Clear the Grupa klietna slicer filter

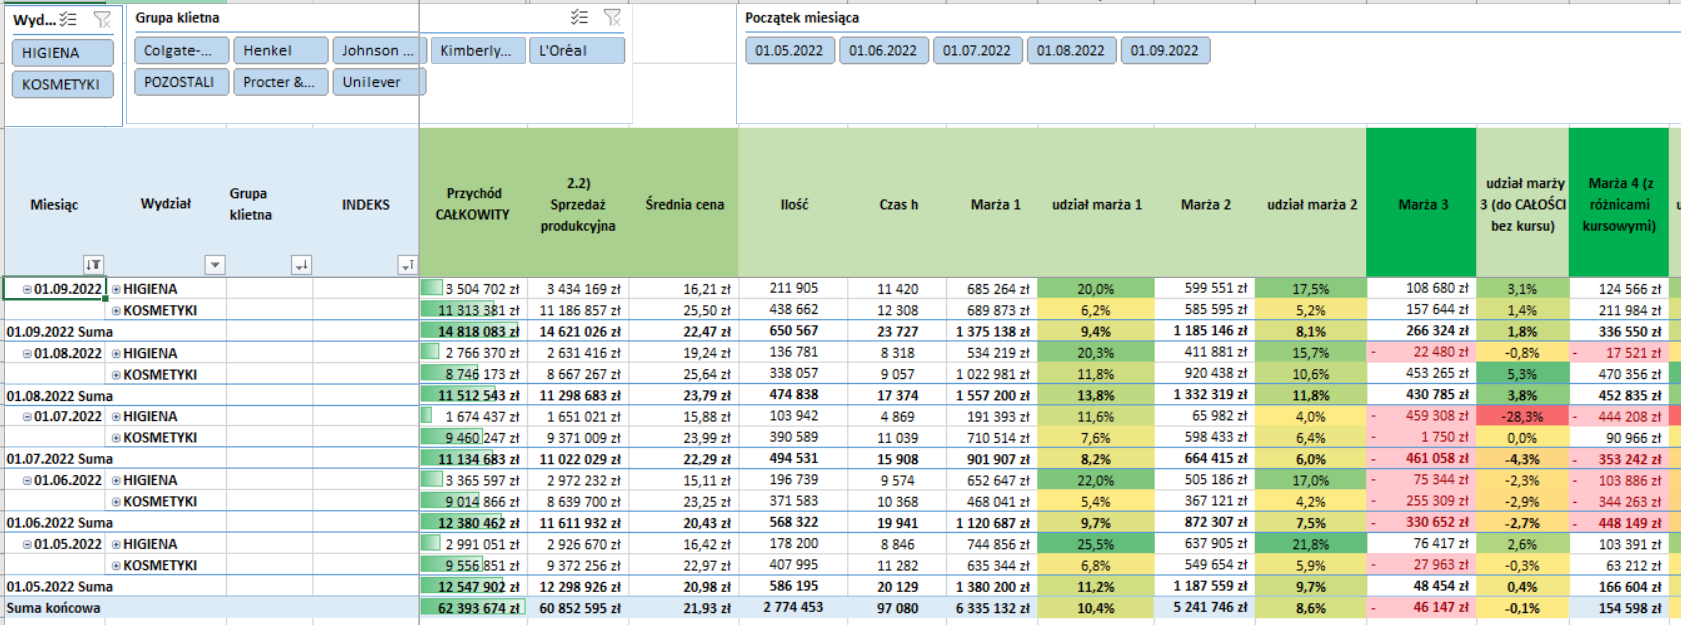coord(612,17)
